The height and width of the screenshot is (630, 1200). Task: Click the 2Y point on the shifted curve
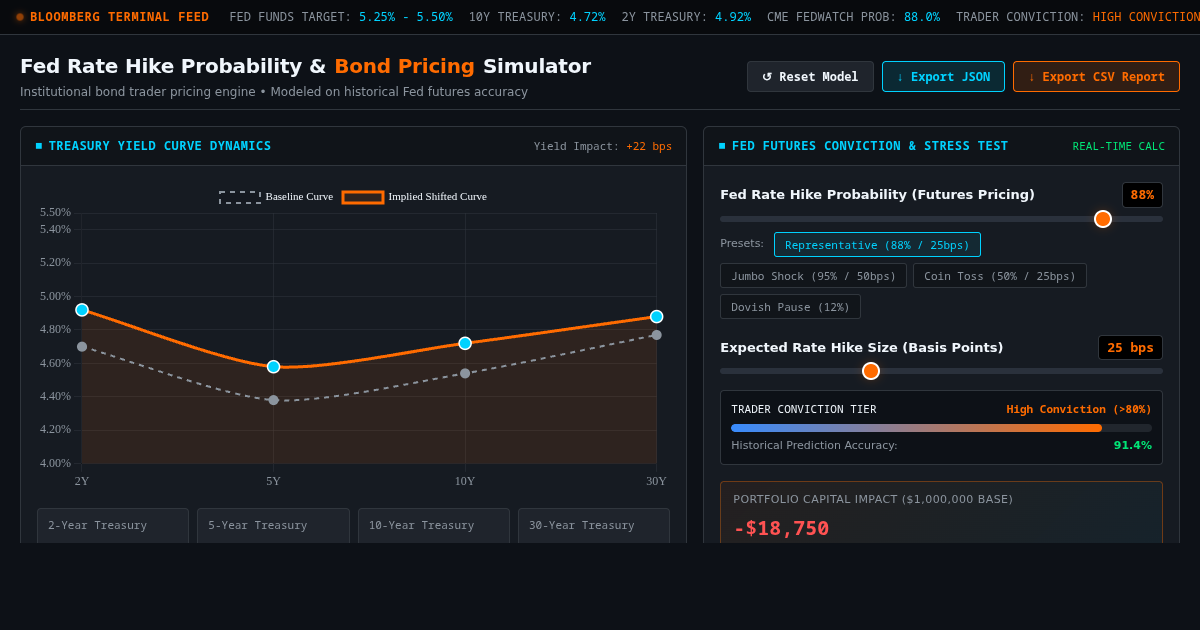(82, 310)
